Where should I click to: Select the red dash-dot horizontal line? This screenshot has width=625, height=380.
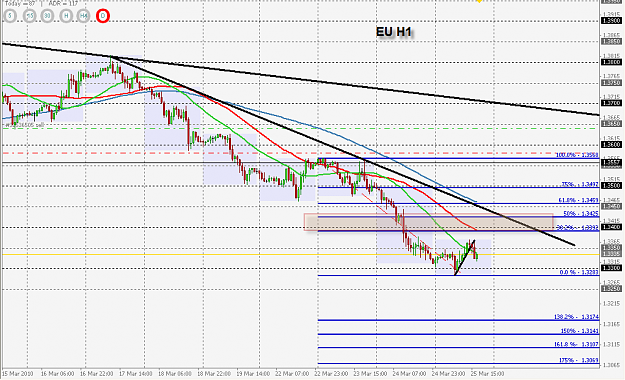(300, 153)
